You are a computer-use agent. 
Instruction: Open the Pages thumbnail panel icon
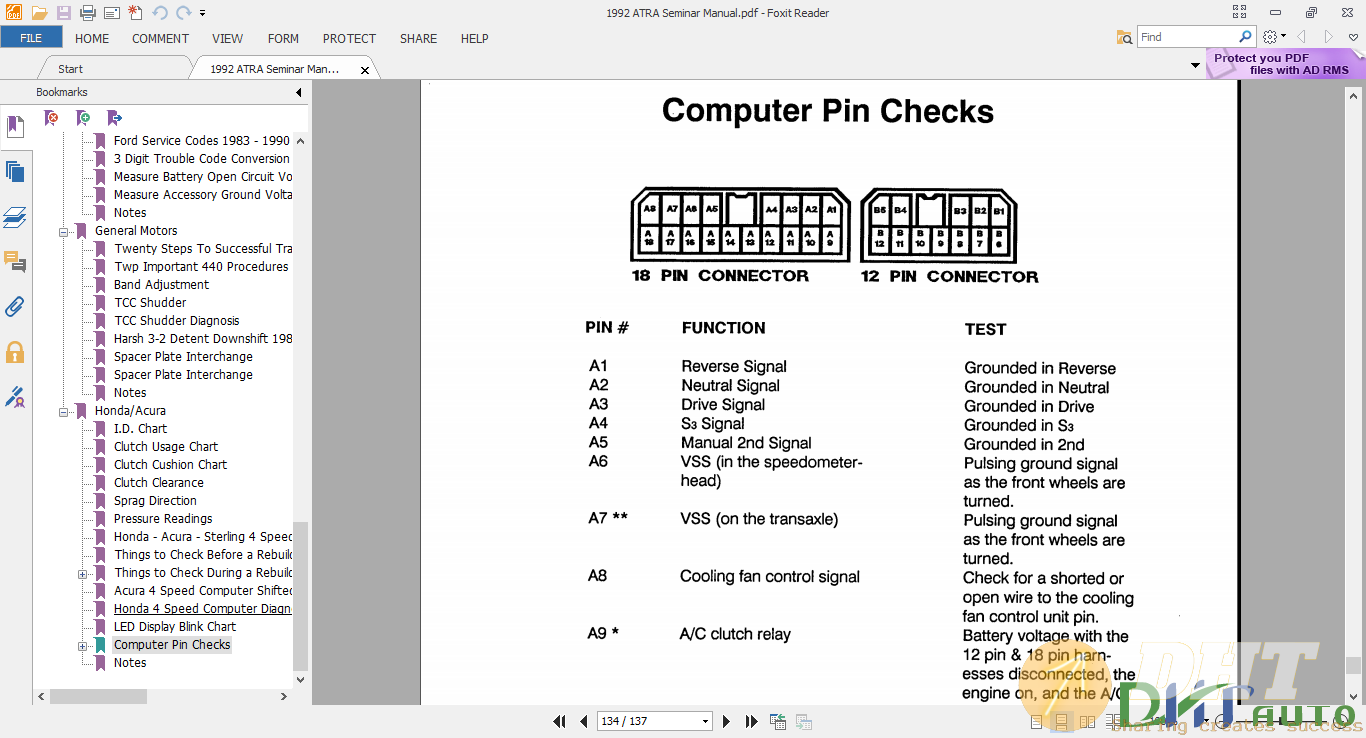pyautogui.click(x=15, y=172)
